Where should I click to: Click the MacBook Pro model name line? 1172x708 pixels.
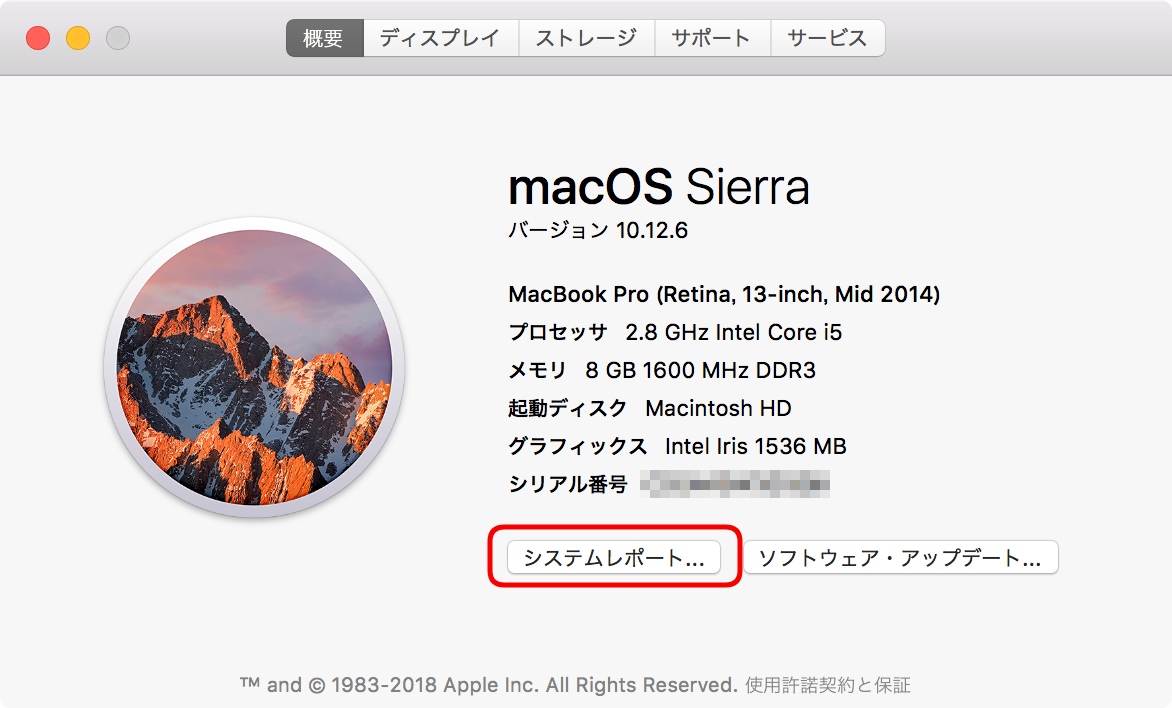(x=724, y=295)
